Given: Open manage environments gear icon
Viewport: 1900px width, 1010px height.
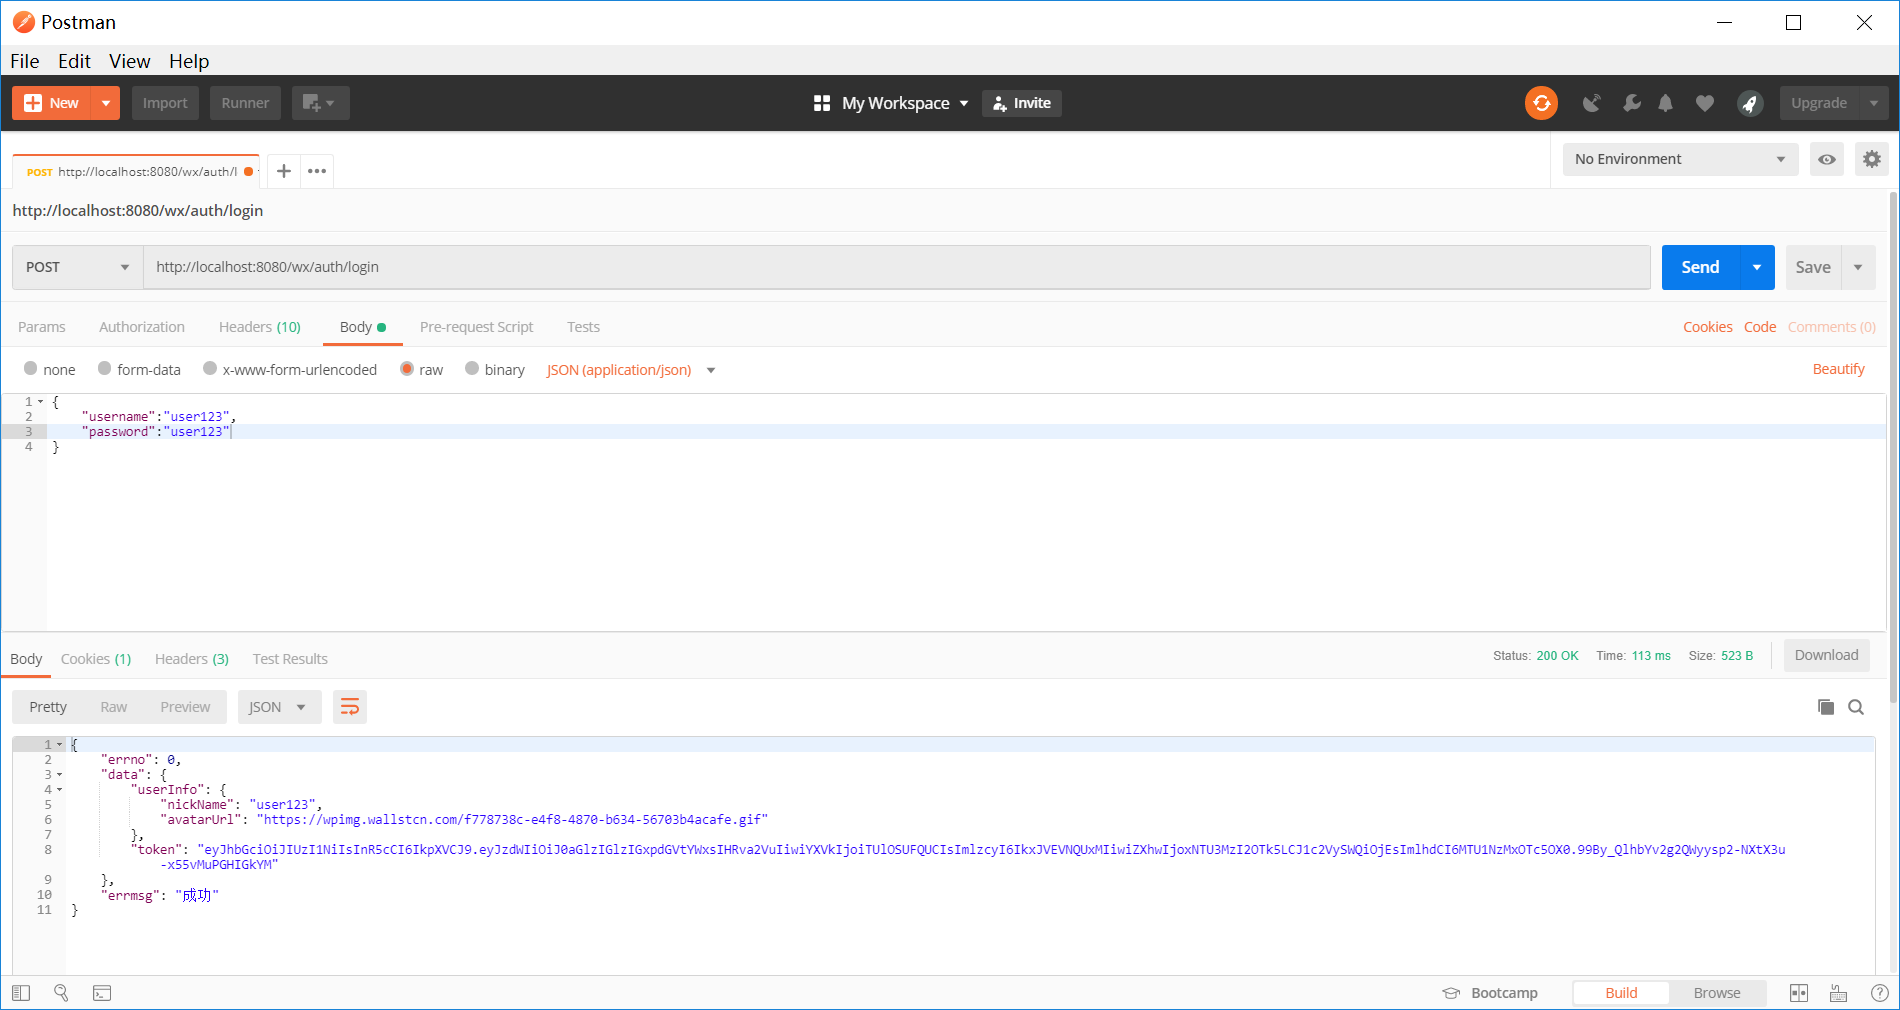Looking at the screenshot, I should point(1871,160).
